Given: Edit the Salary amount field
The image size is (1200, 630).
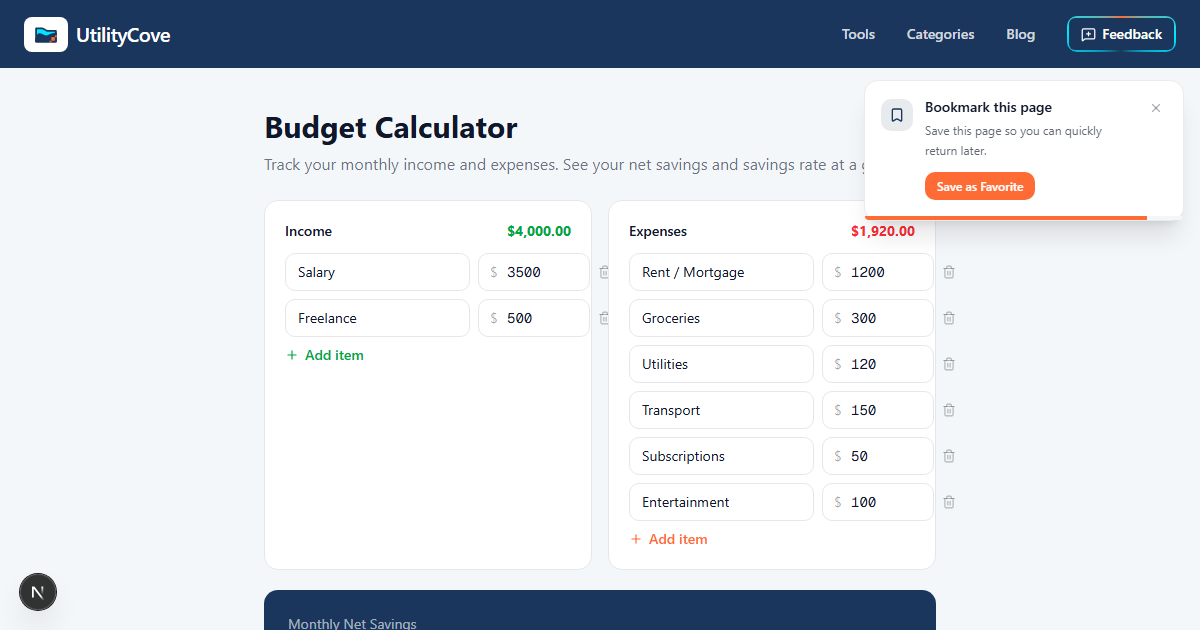Looking at the screenshot, I should 534,272.
